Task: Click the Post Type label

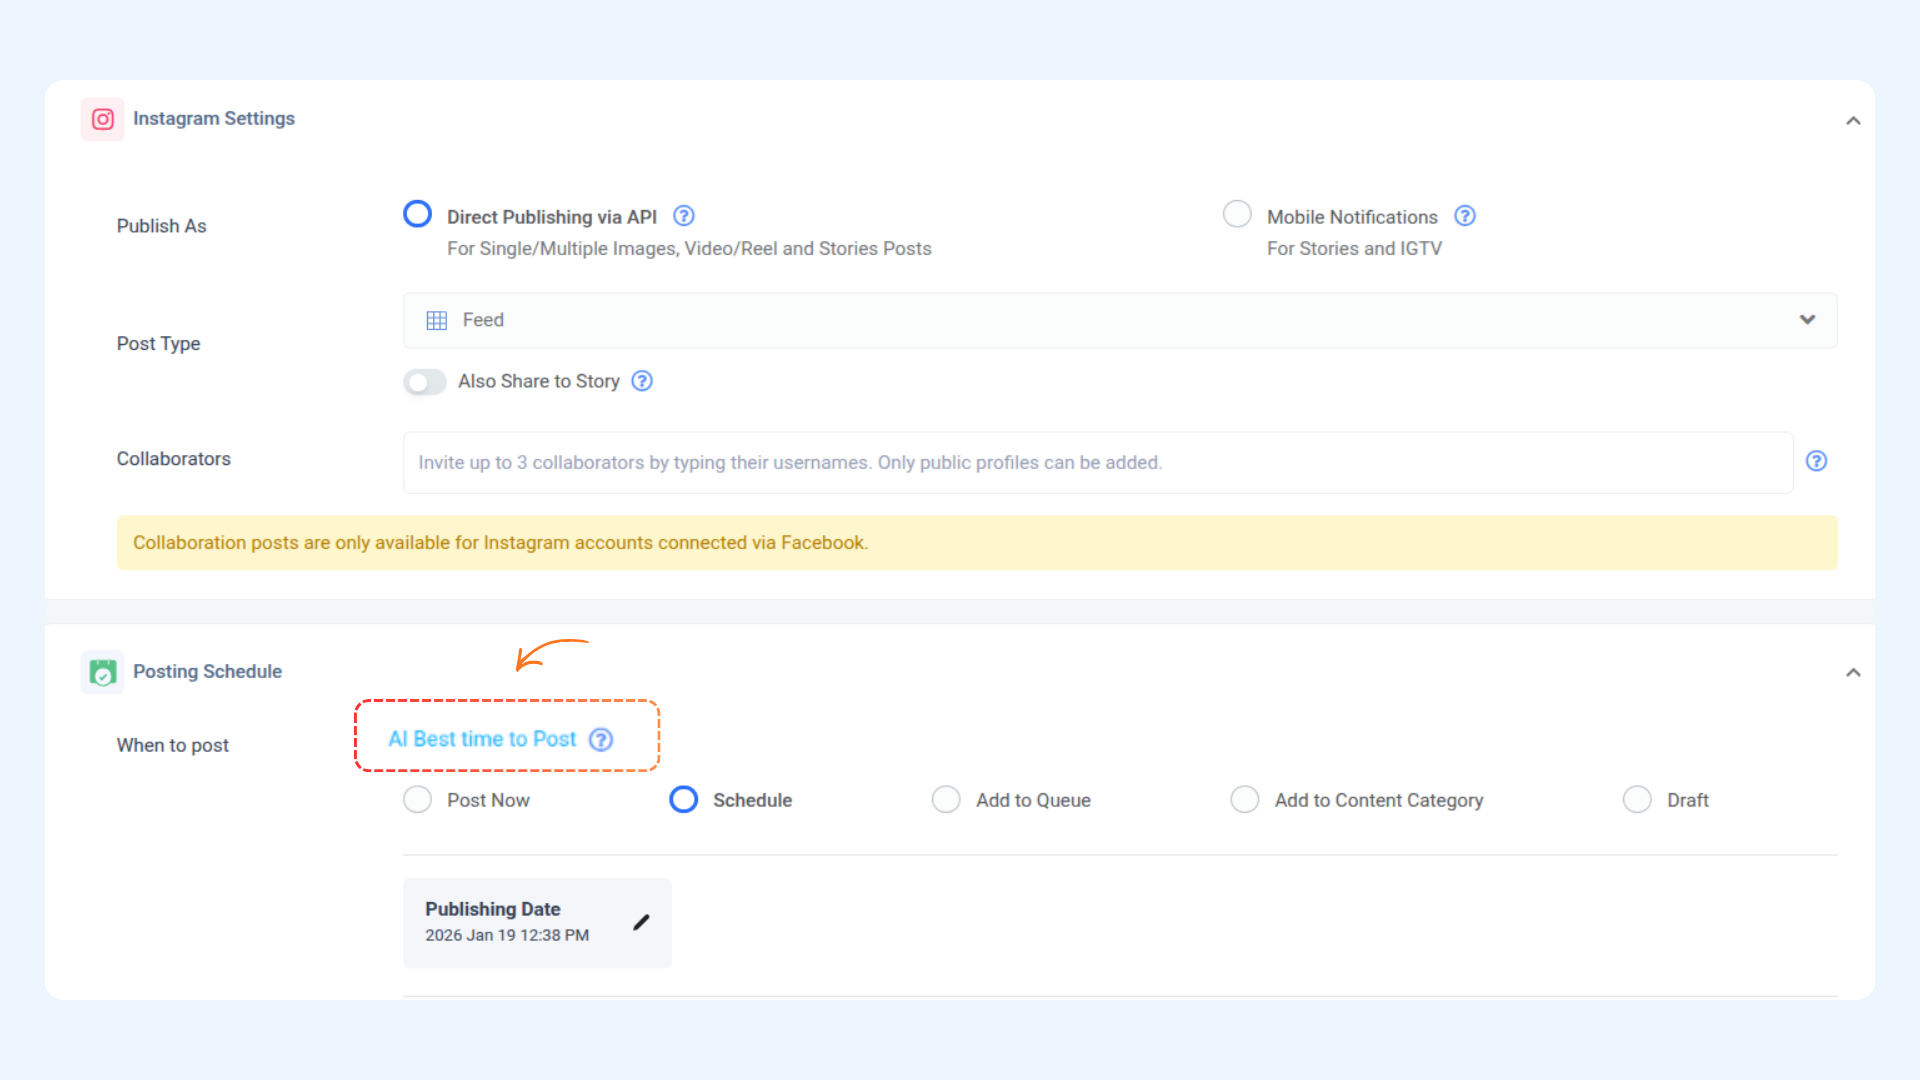Action: tap(158, 343)
